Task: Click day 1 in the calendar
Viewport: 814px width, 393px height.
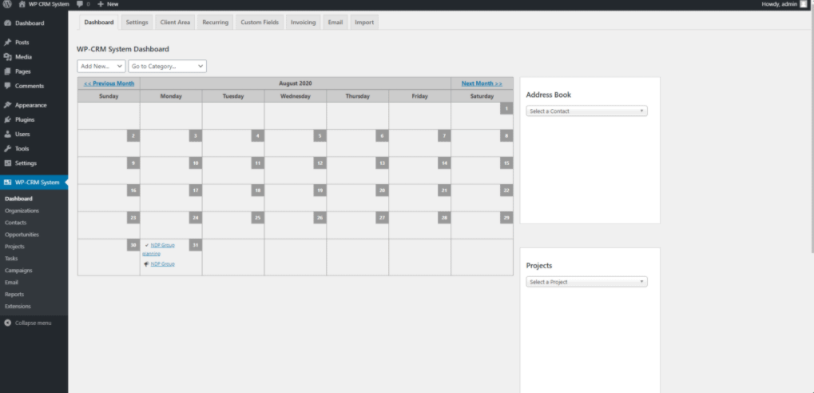Action: 507,109
